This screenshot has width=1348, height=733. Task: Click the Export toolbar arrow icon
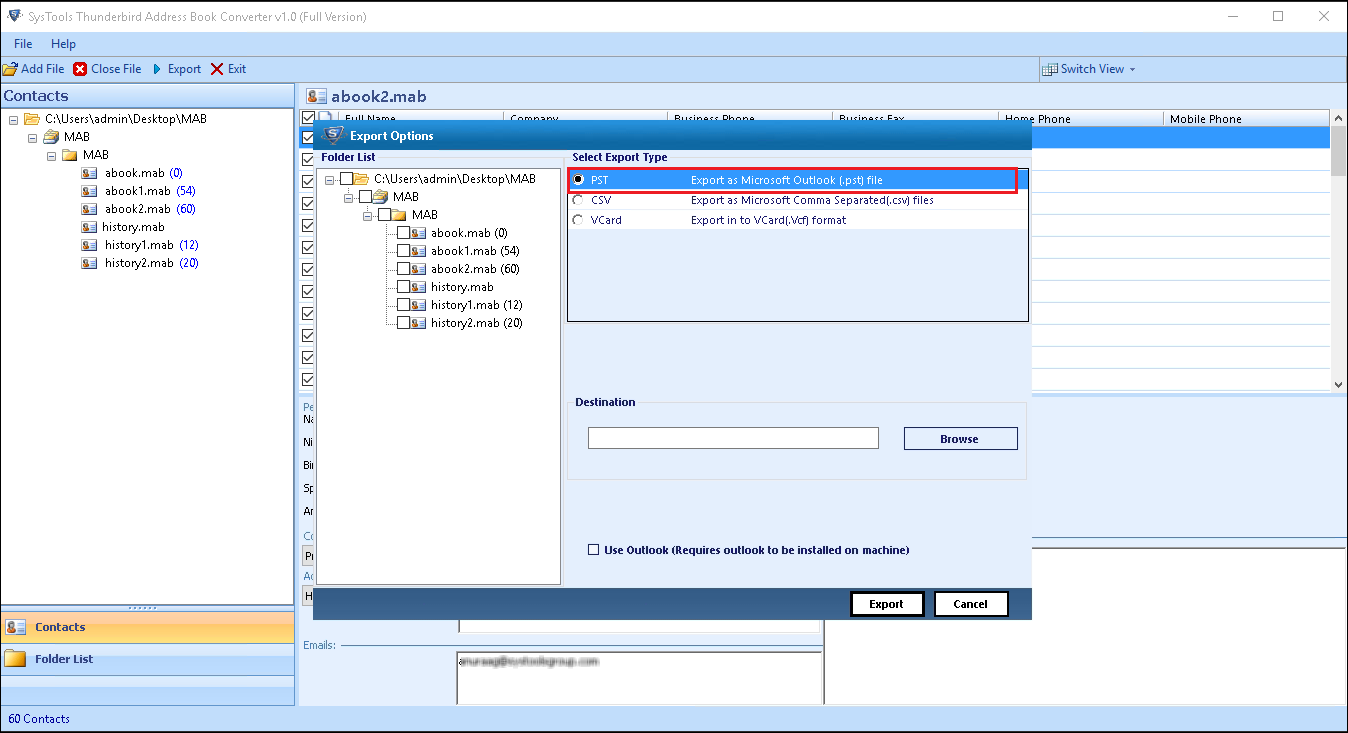pos(156,69)
